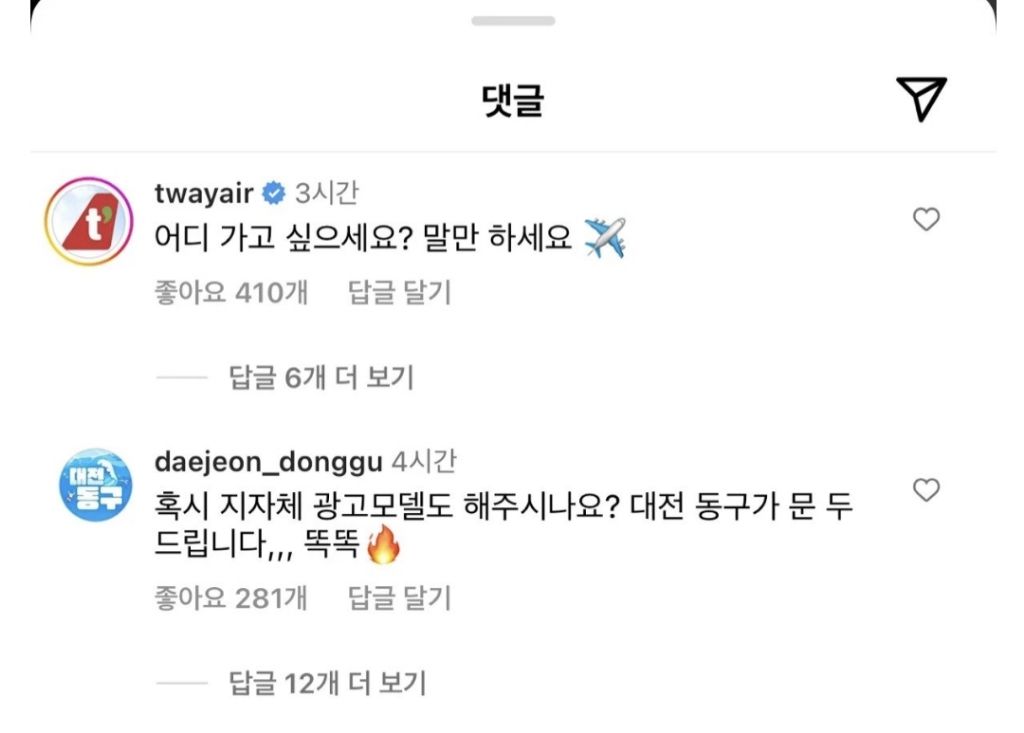Reply to the daejeon_donggu comment with 답글 달기
The image size is (1024, 733).
click(399, 598)
